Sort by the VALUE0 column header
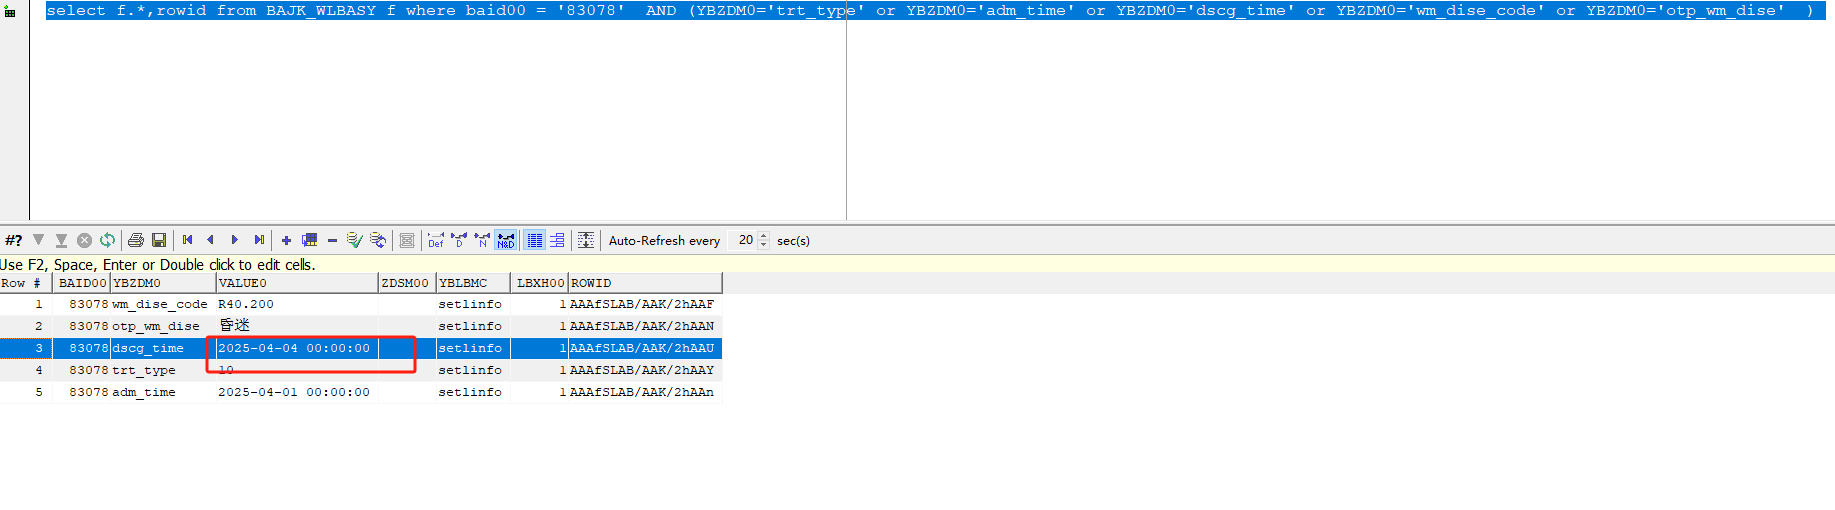Screen dimensions: 1835x510 pyautogui.click(x=297, y=283)
